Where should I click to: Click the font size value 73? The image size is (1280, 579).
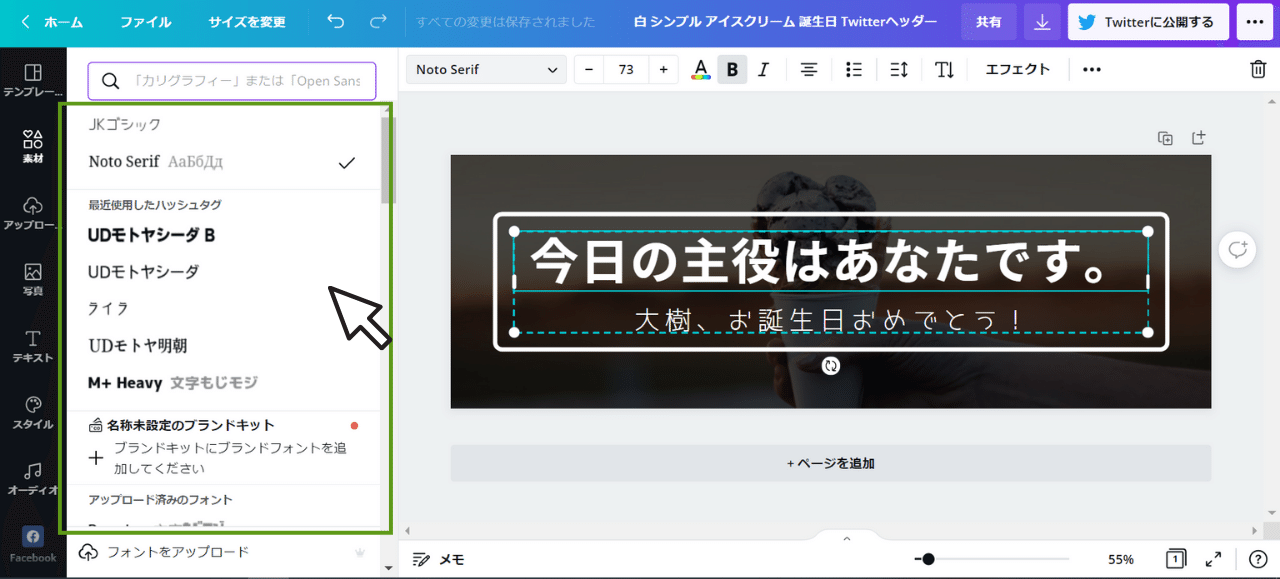click(x=626, y=69)
